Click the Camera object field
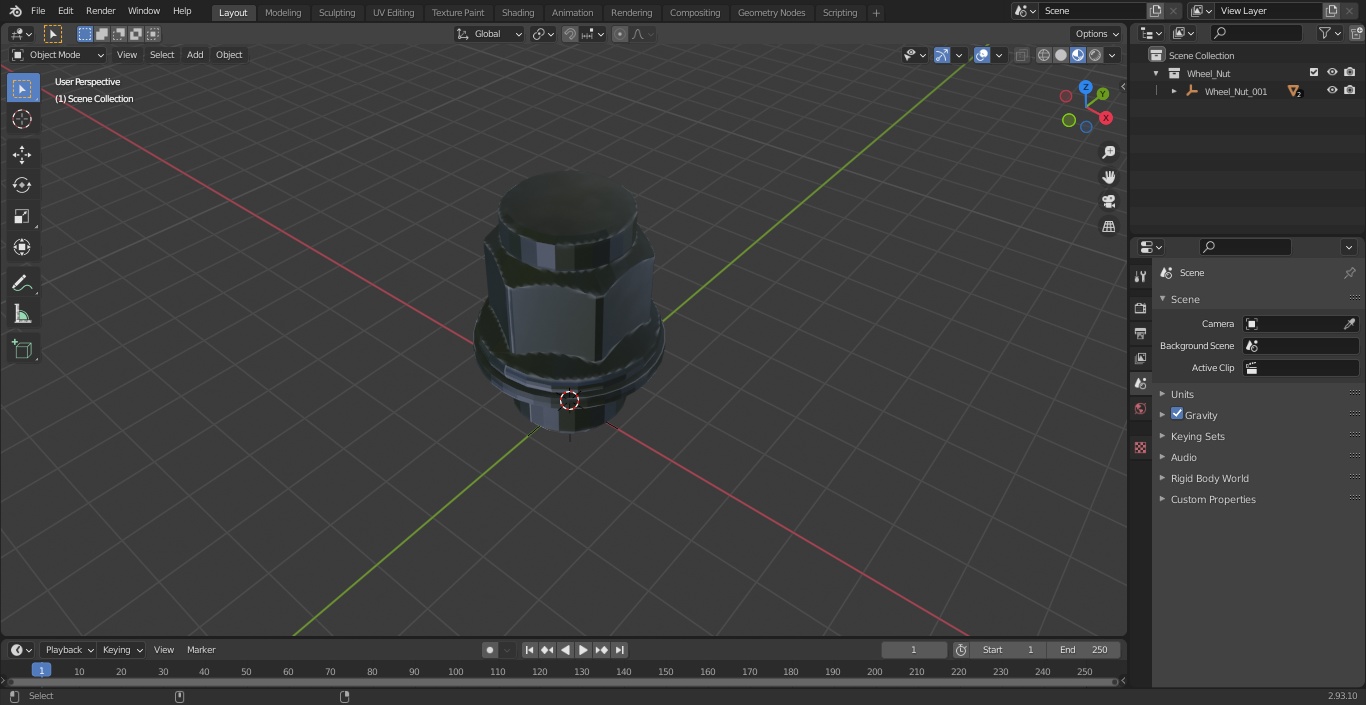Image resolution: width=1366 pixels, height=705 pixels. click(1301, 324)
